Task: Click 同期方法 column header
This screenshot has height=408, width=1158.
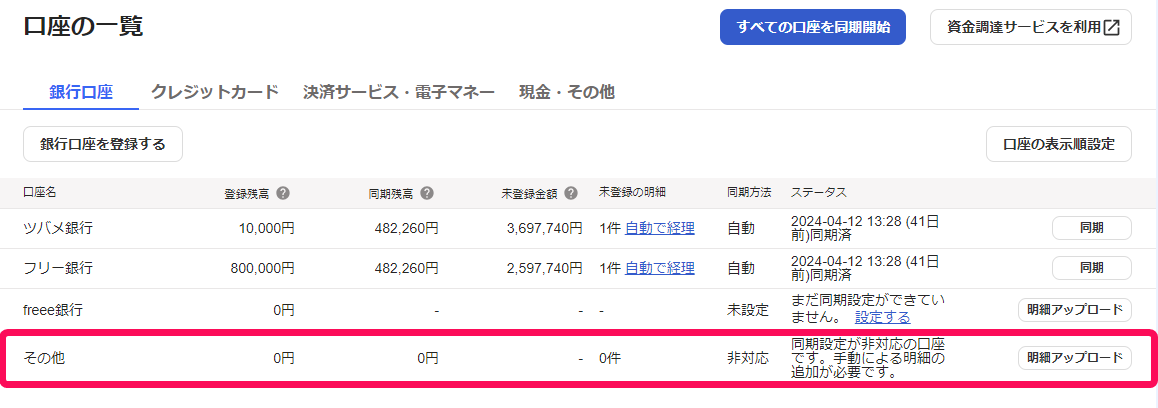Action: click(749, 192)
